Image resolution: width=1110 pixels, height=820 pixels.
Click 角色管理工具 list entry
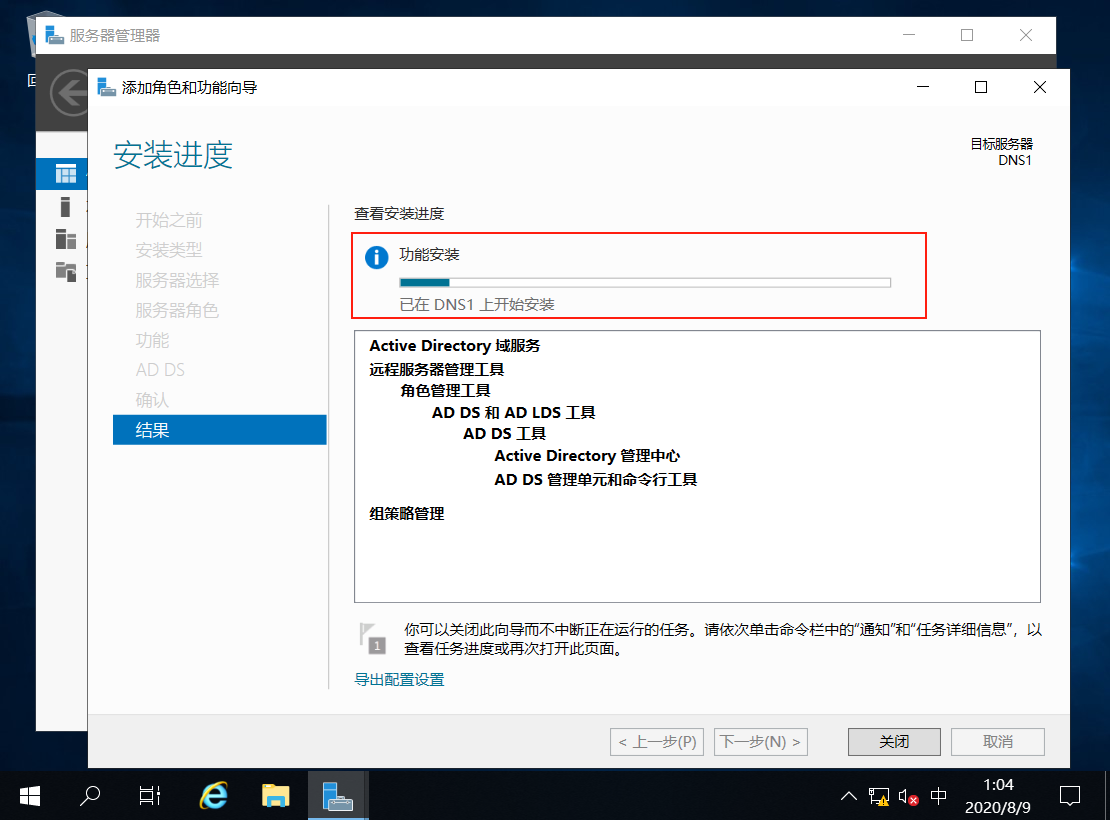click(445, 391)
